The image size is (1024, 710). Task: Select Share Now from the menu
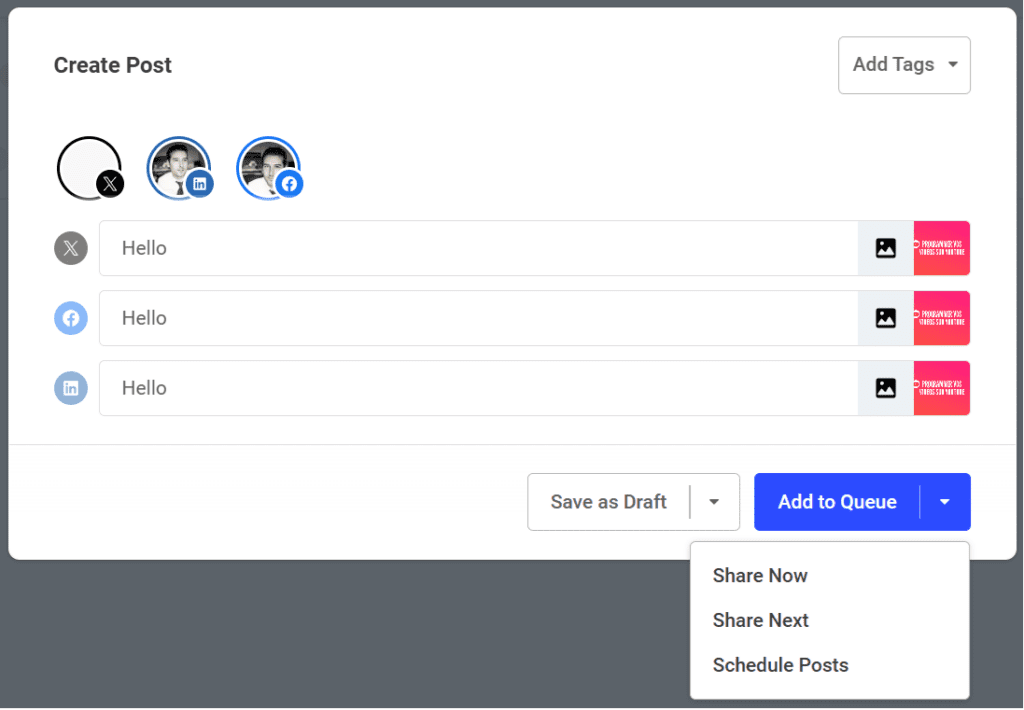coord(760,575)
